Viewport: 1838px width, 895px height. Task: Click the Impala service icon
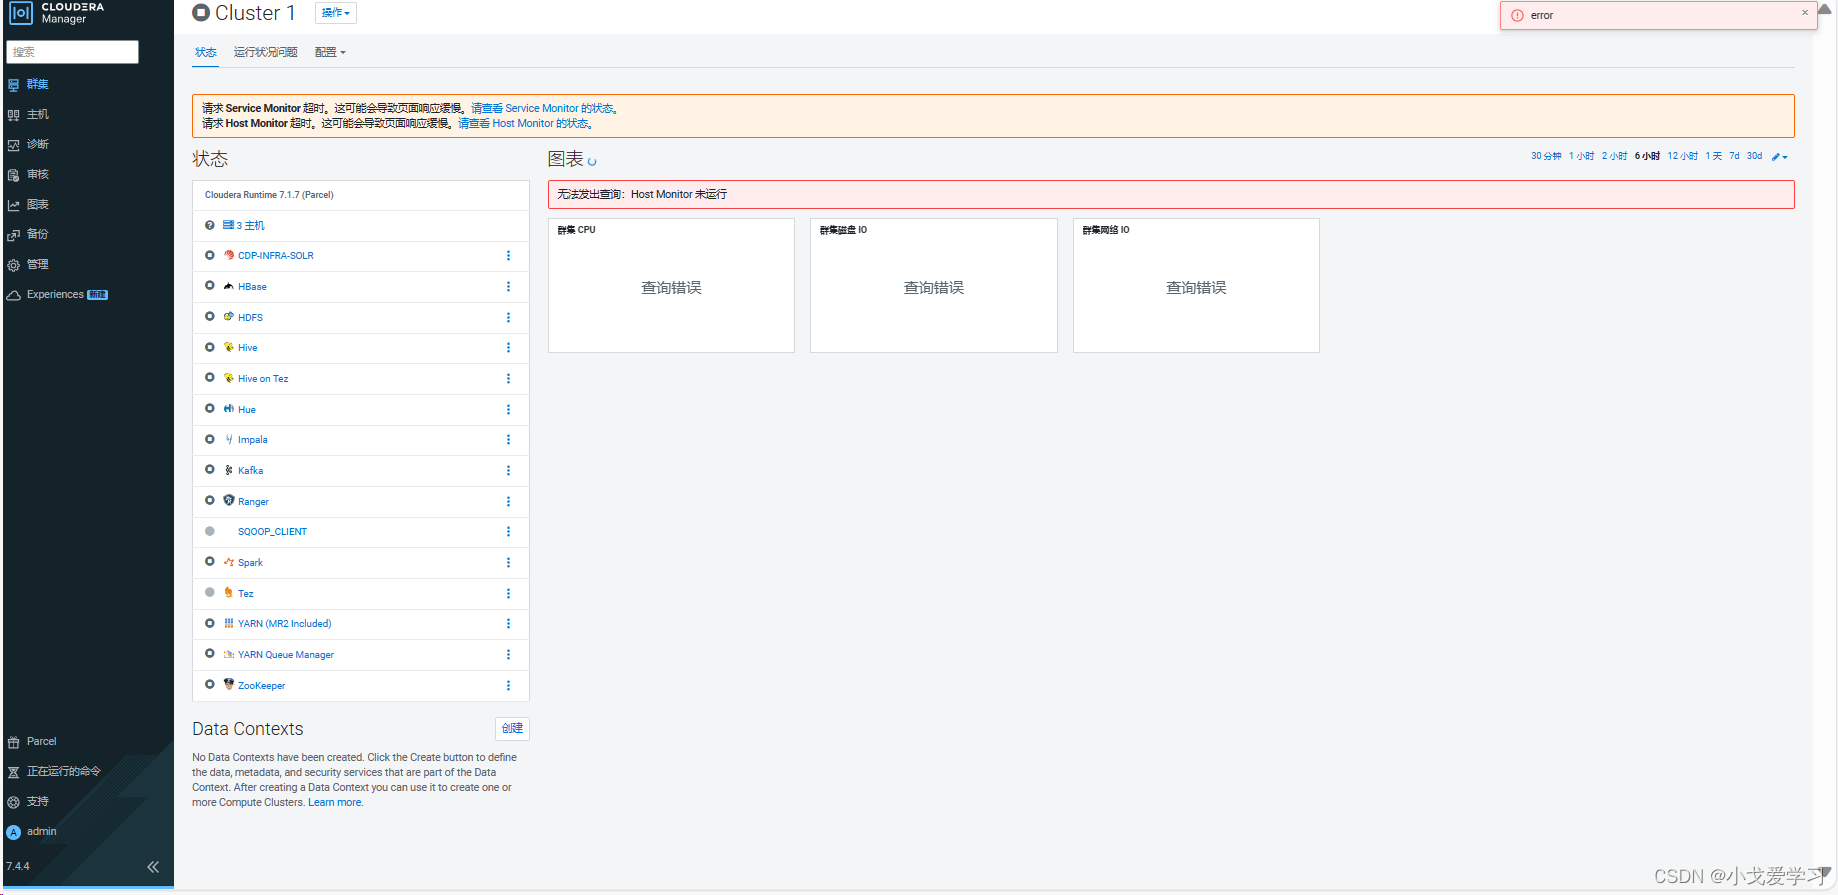tap(229, 439)
